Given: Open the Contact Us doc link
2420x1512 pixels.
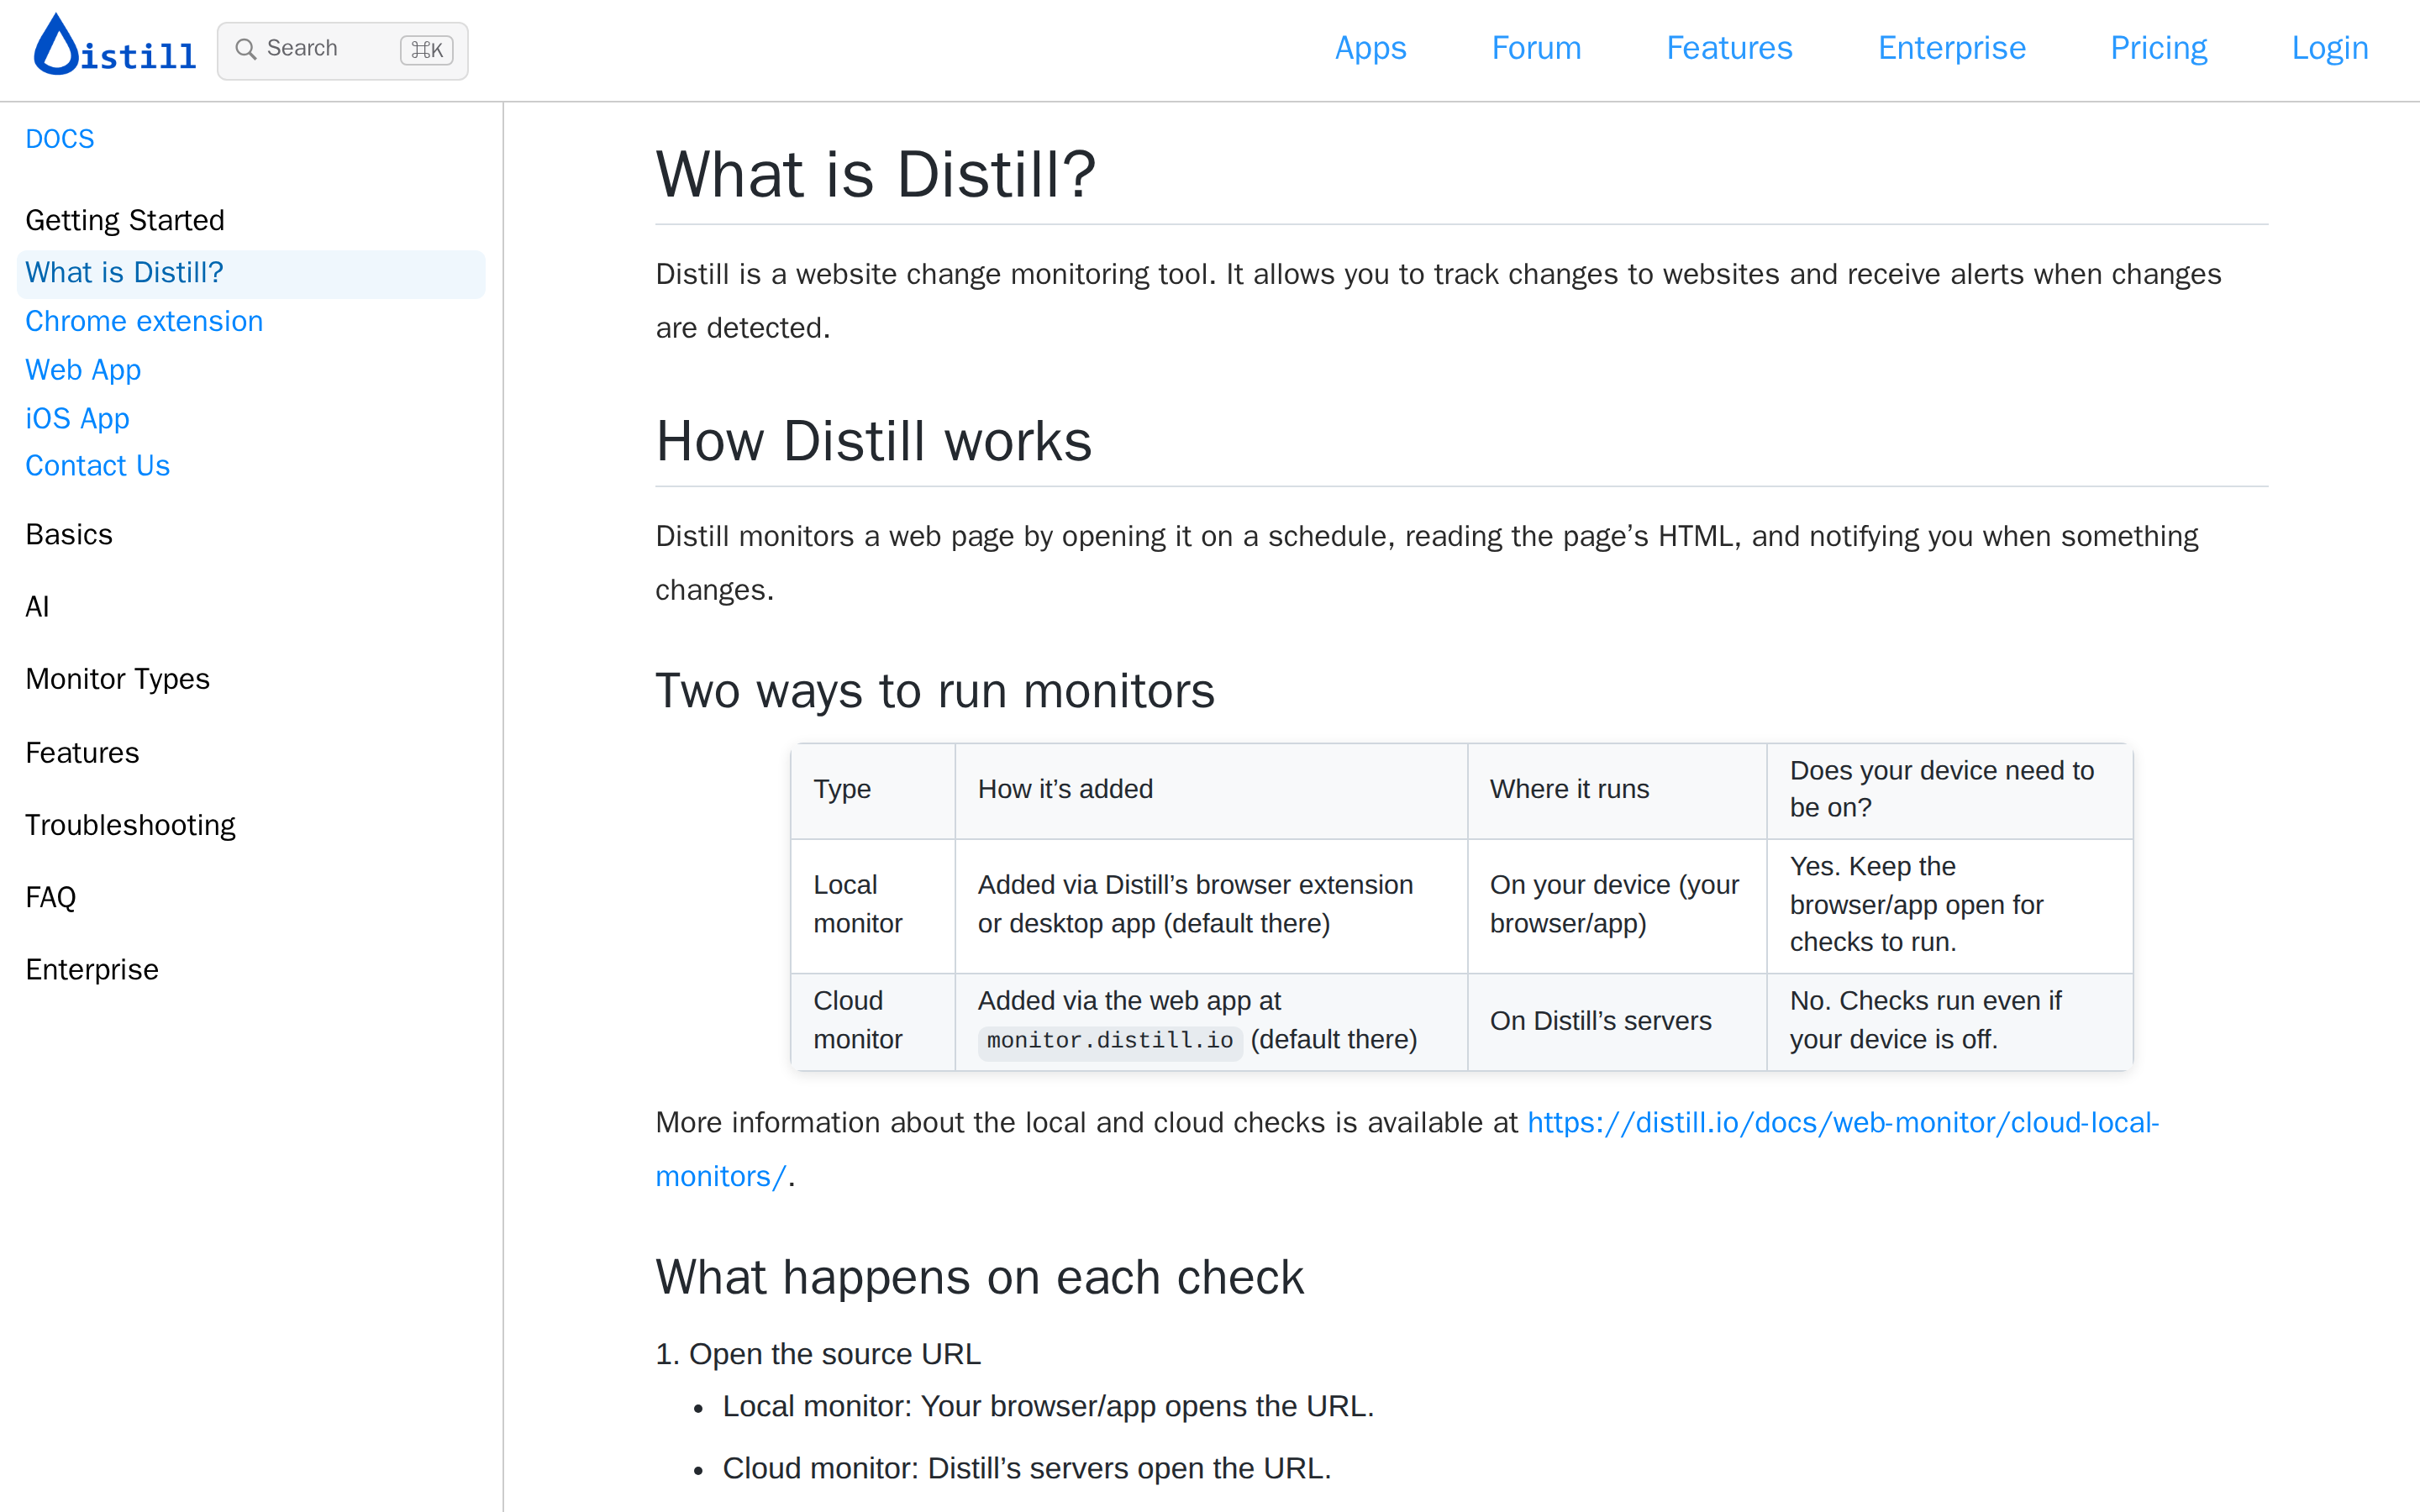Looking at the screenshot, I should 97,466.
